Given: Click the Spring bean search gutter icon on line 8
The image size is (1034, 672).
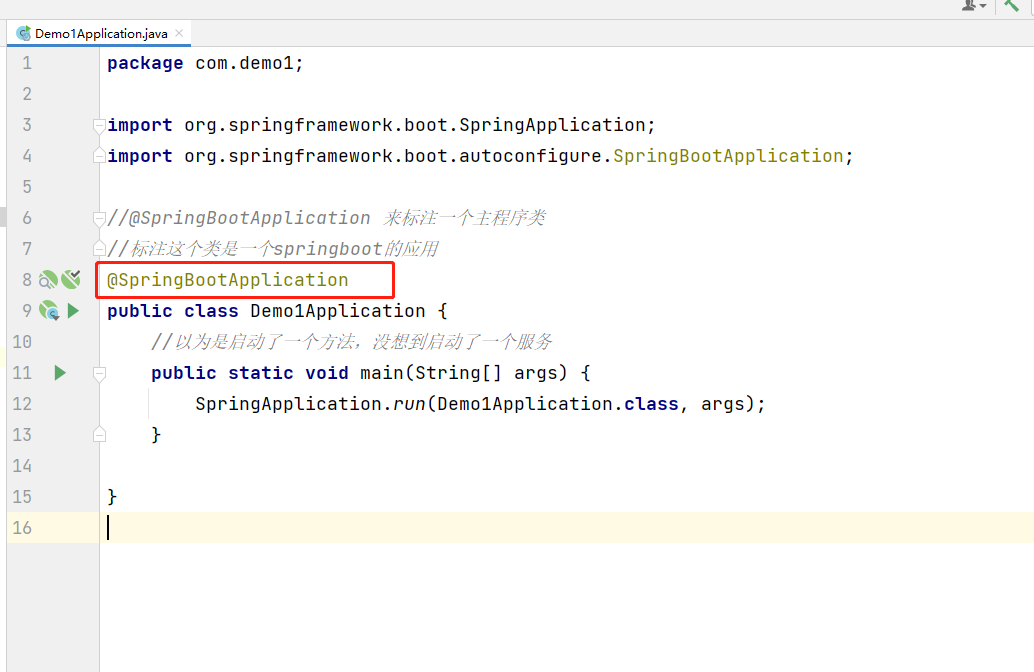Looking at the screenshot, I should point(48,280).
